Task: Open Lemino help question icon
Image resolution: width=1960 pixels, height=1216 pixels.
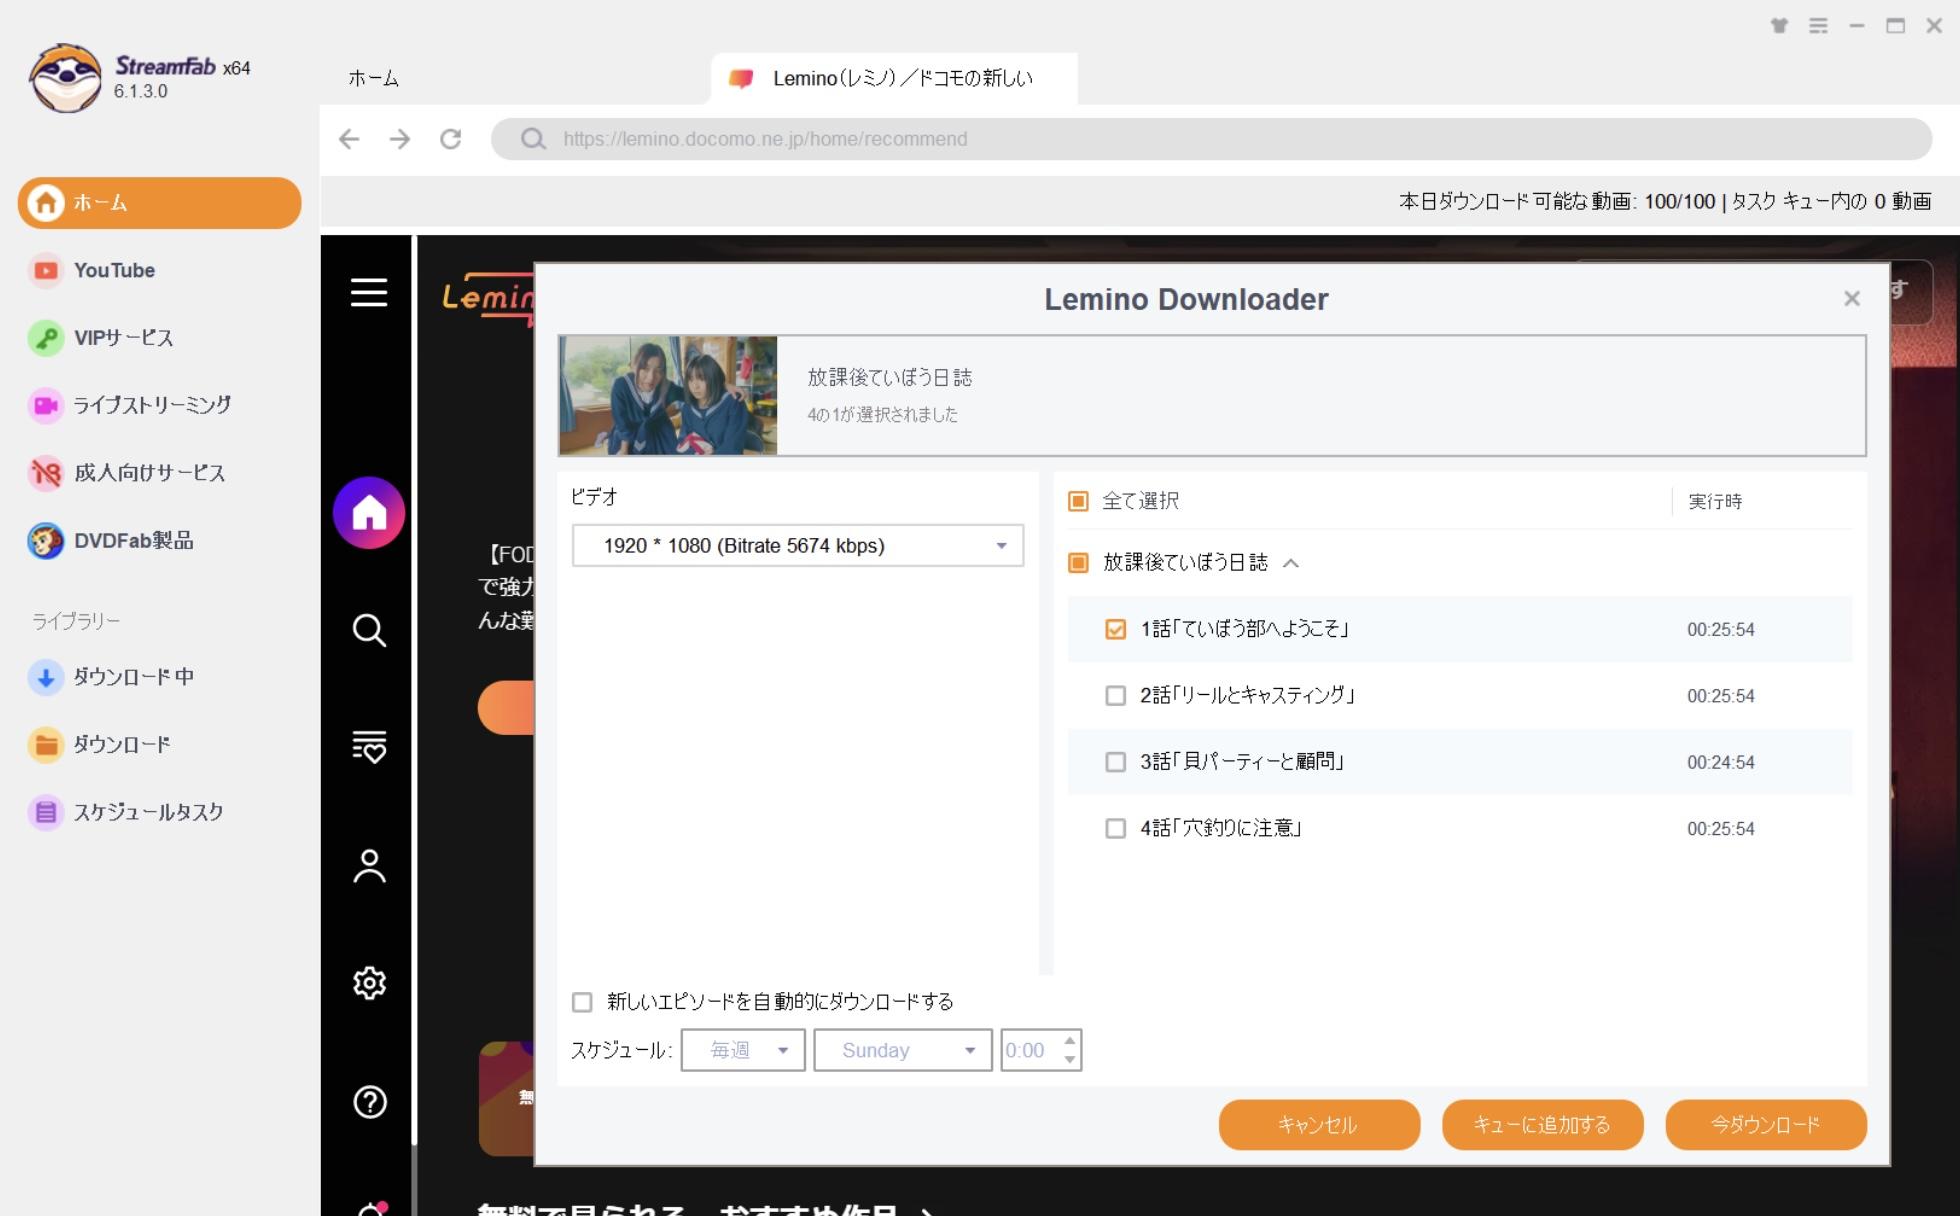Action: pos(369,1102)
